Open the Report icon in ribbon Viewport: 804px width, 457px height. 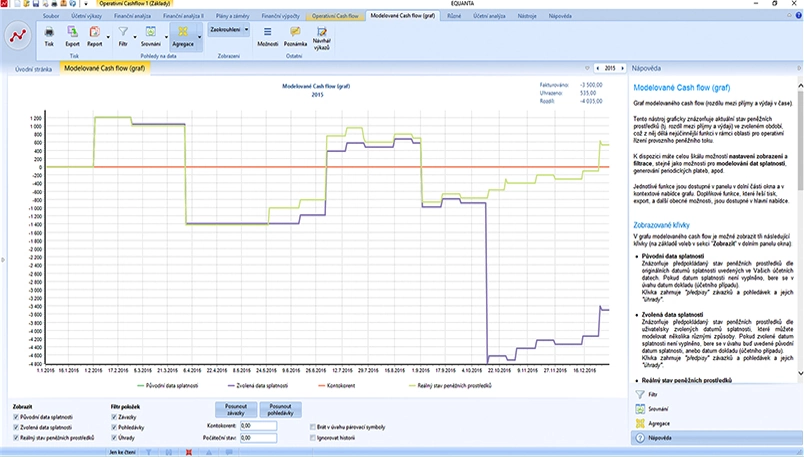(x=94, y=32)
